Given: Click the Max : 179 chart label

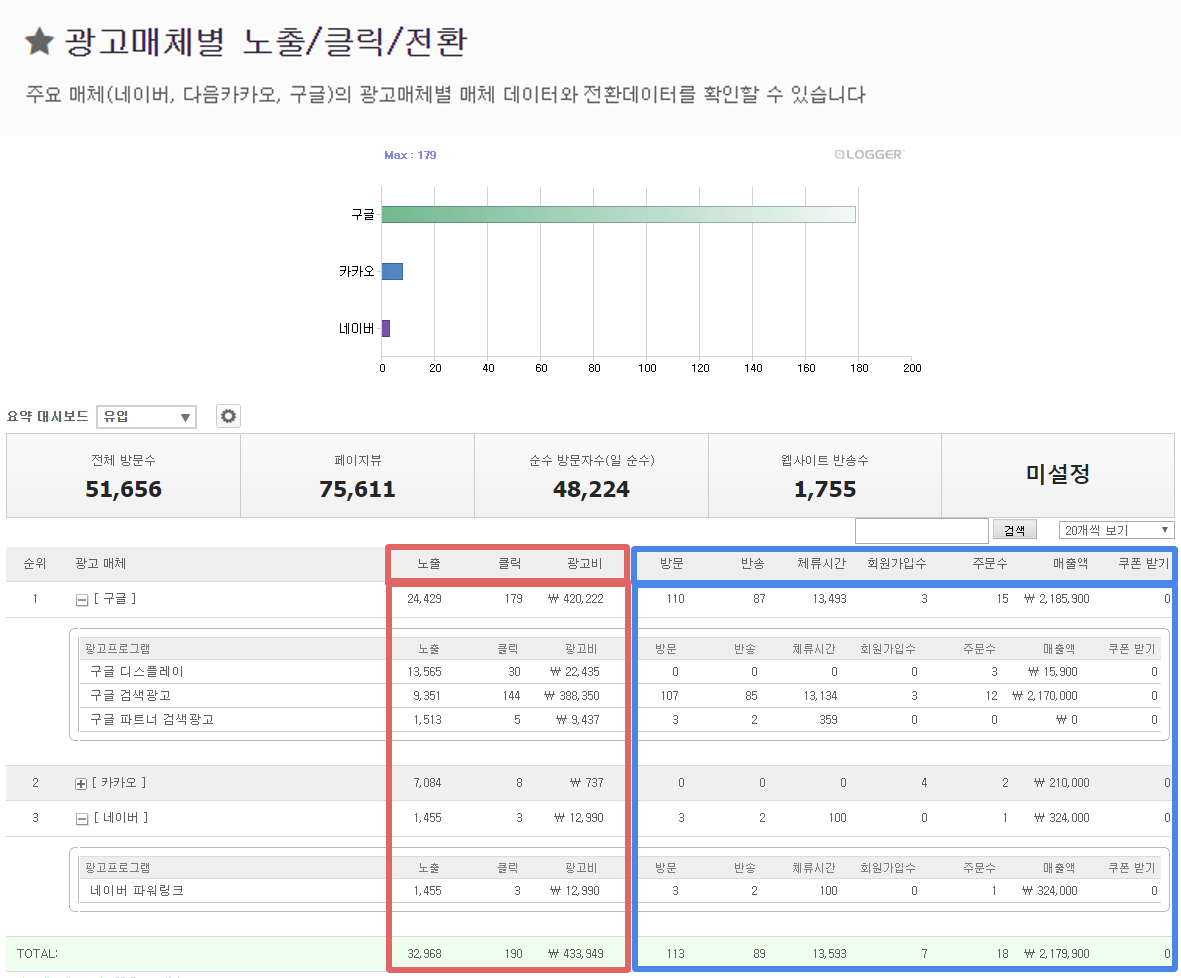Looking at the screenshot, I should [x=410, y=155].
